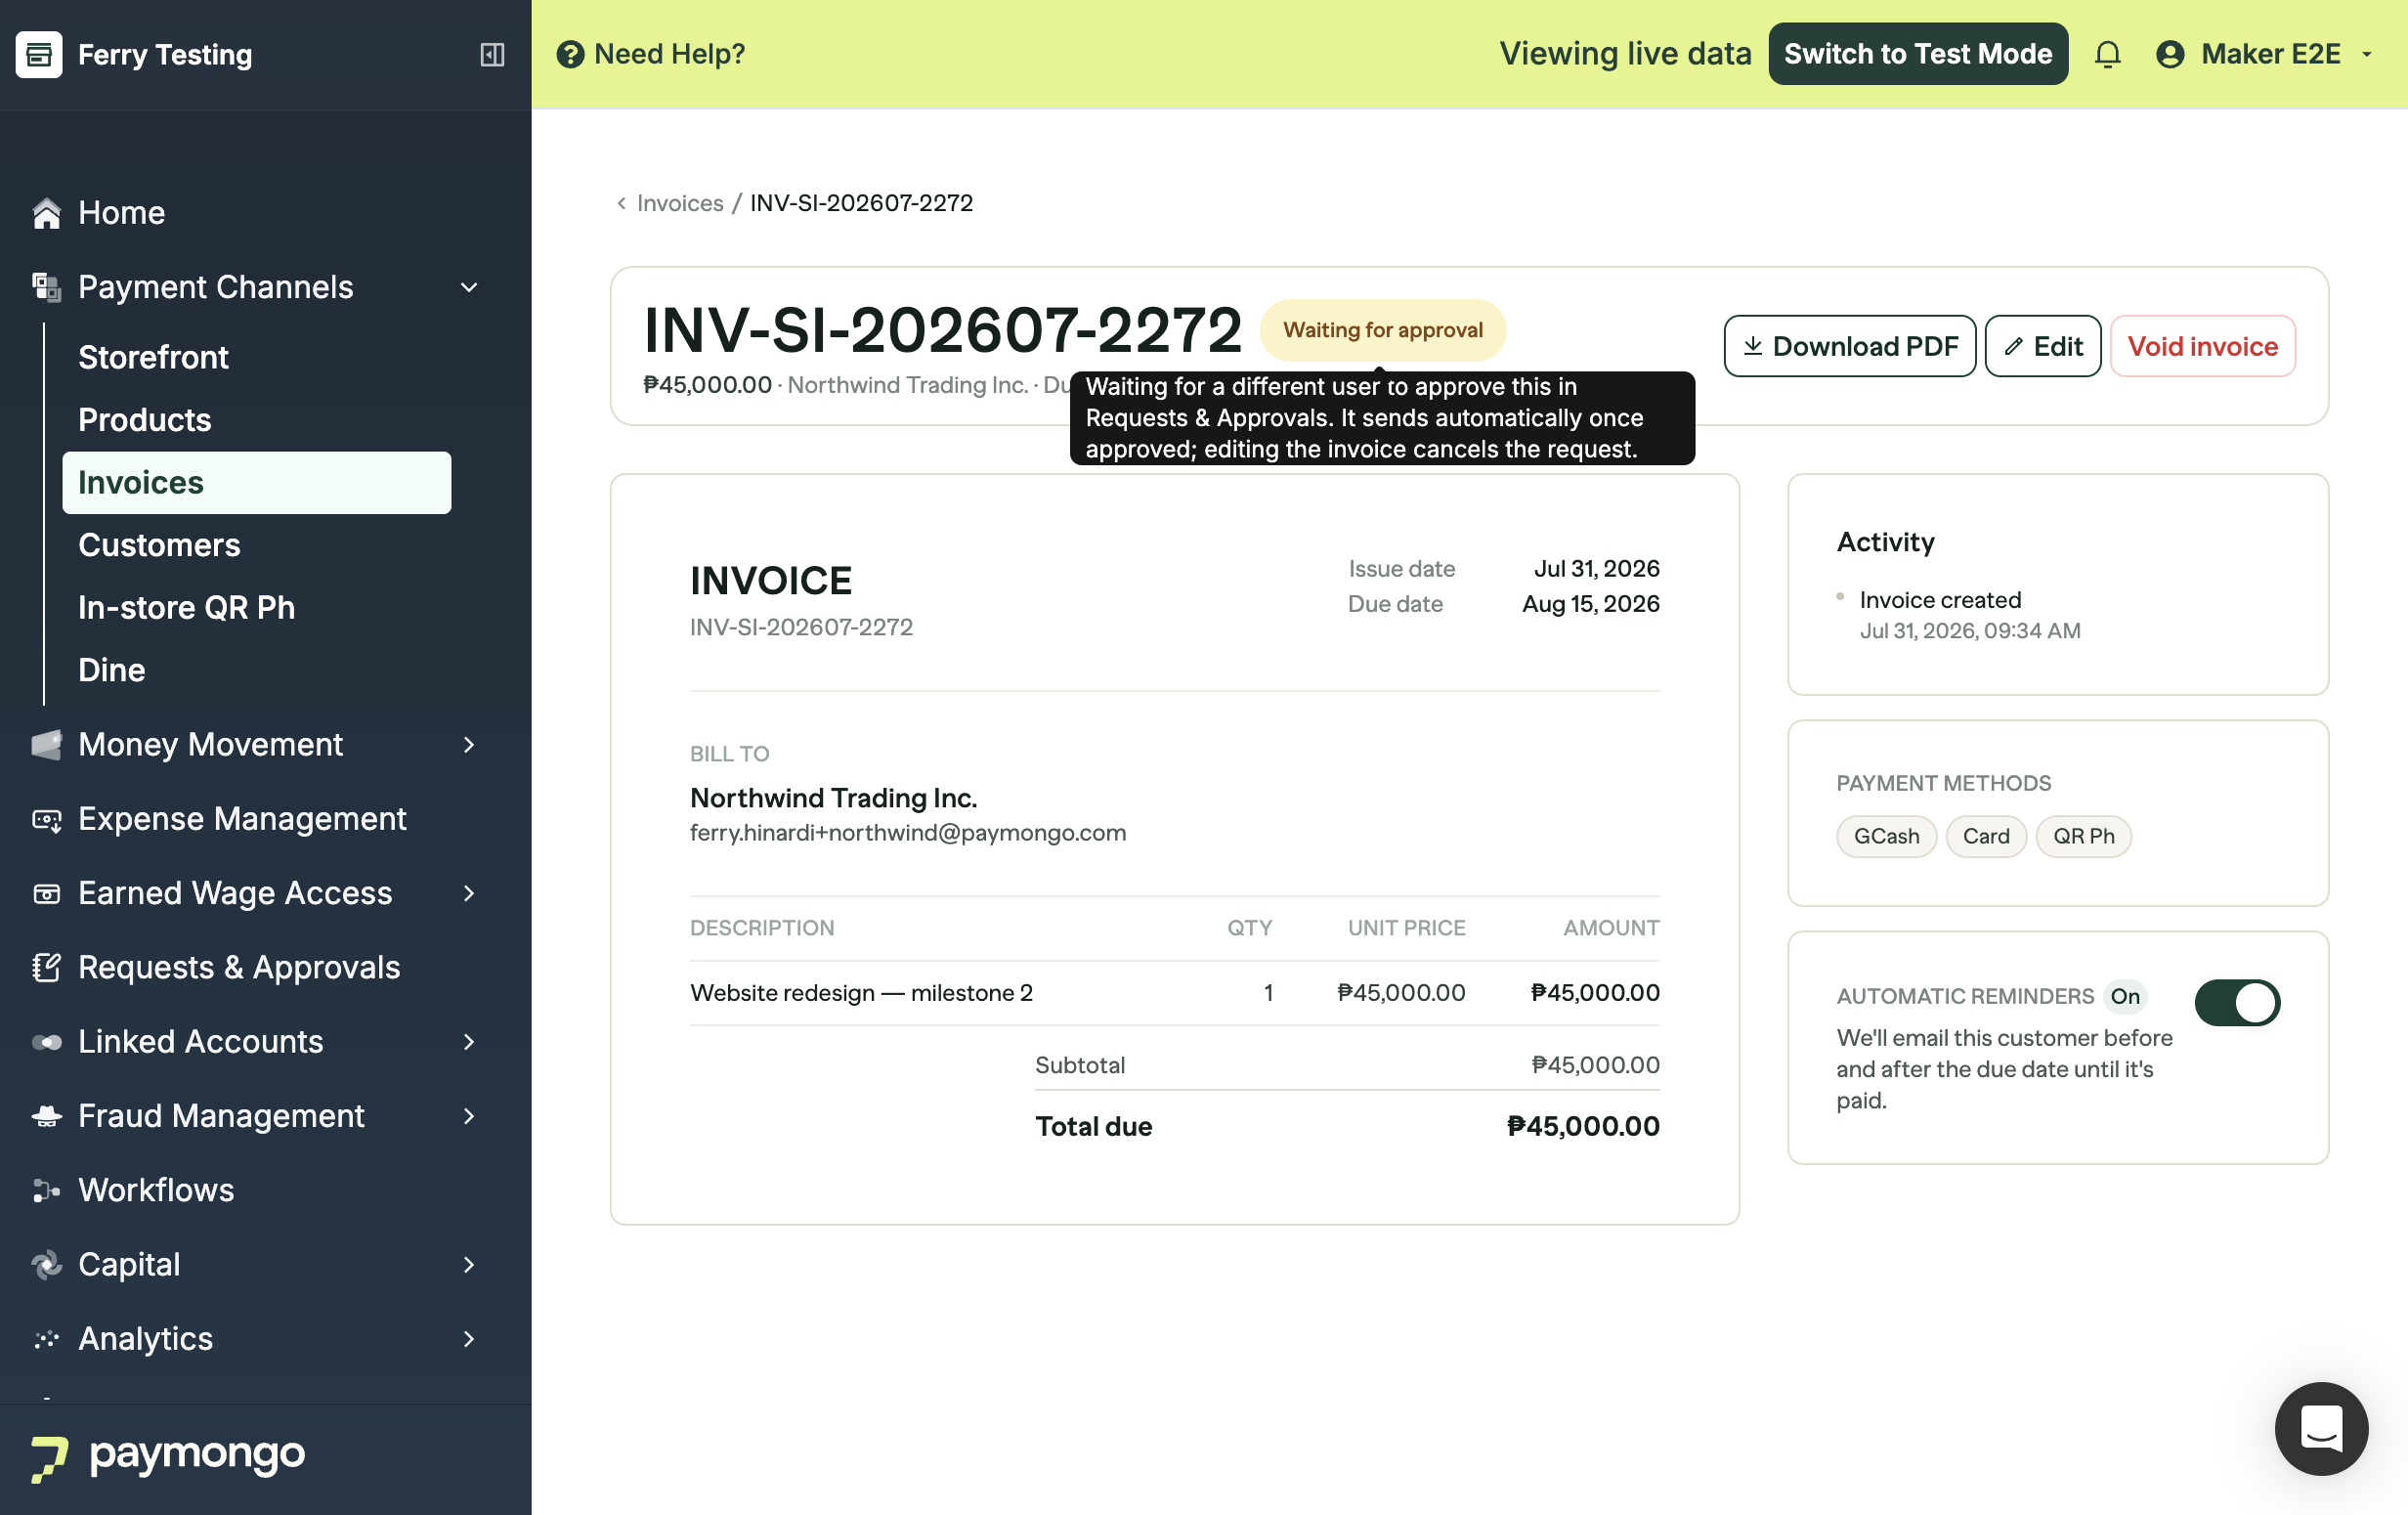Screen dimensions: 2408x1515
Task: Expand the Capital chevron
Action: pyautogui.click(x=469, y=1265)
